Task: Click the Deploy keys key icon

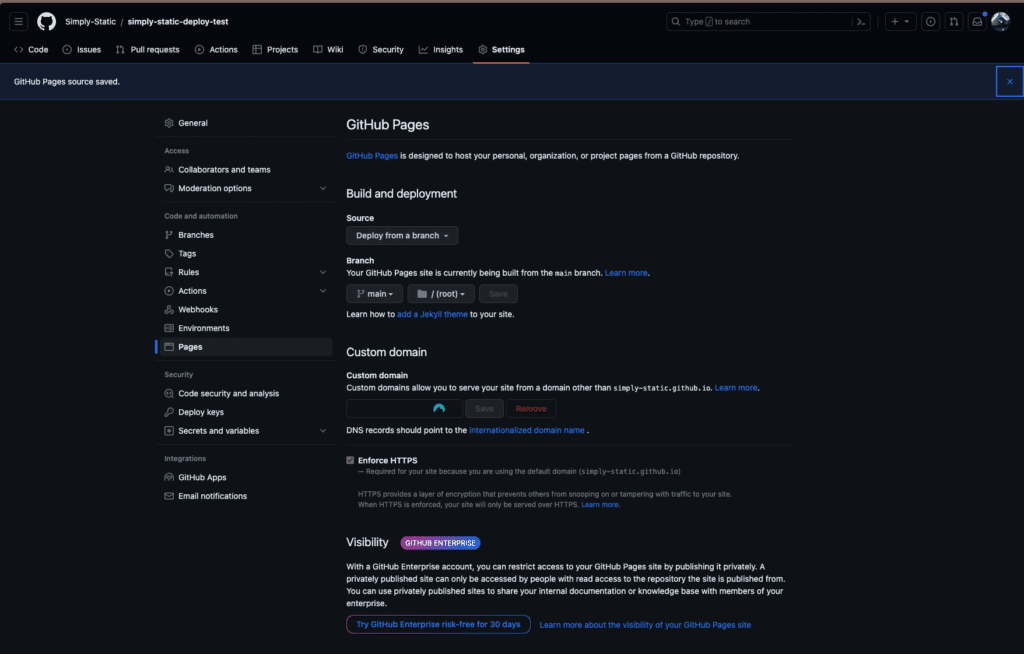Action: click(169, 412)
